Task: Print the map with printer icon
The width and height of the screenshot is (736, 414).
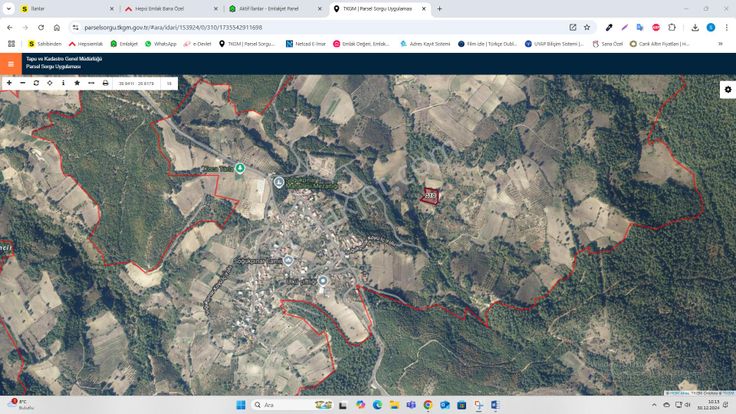Action: (x=105, y=83)
